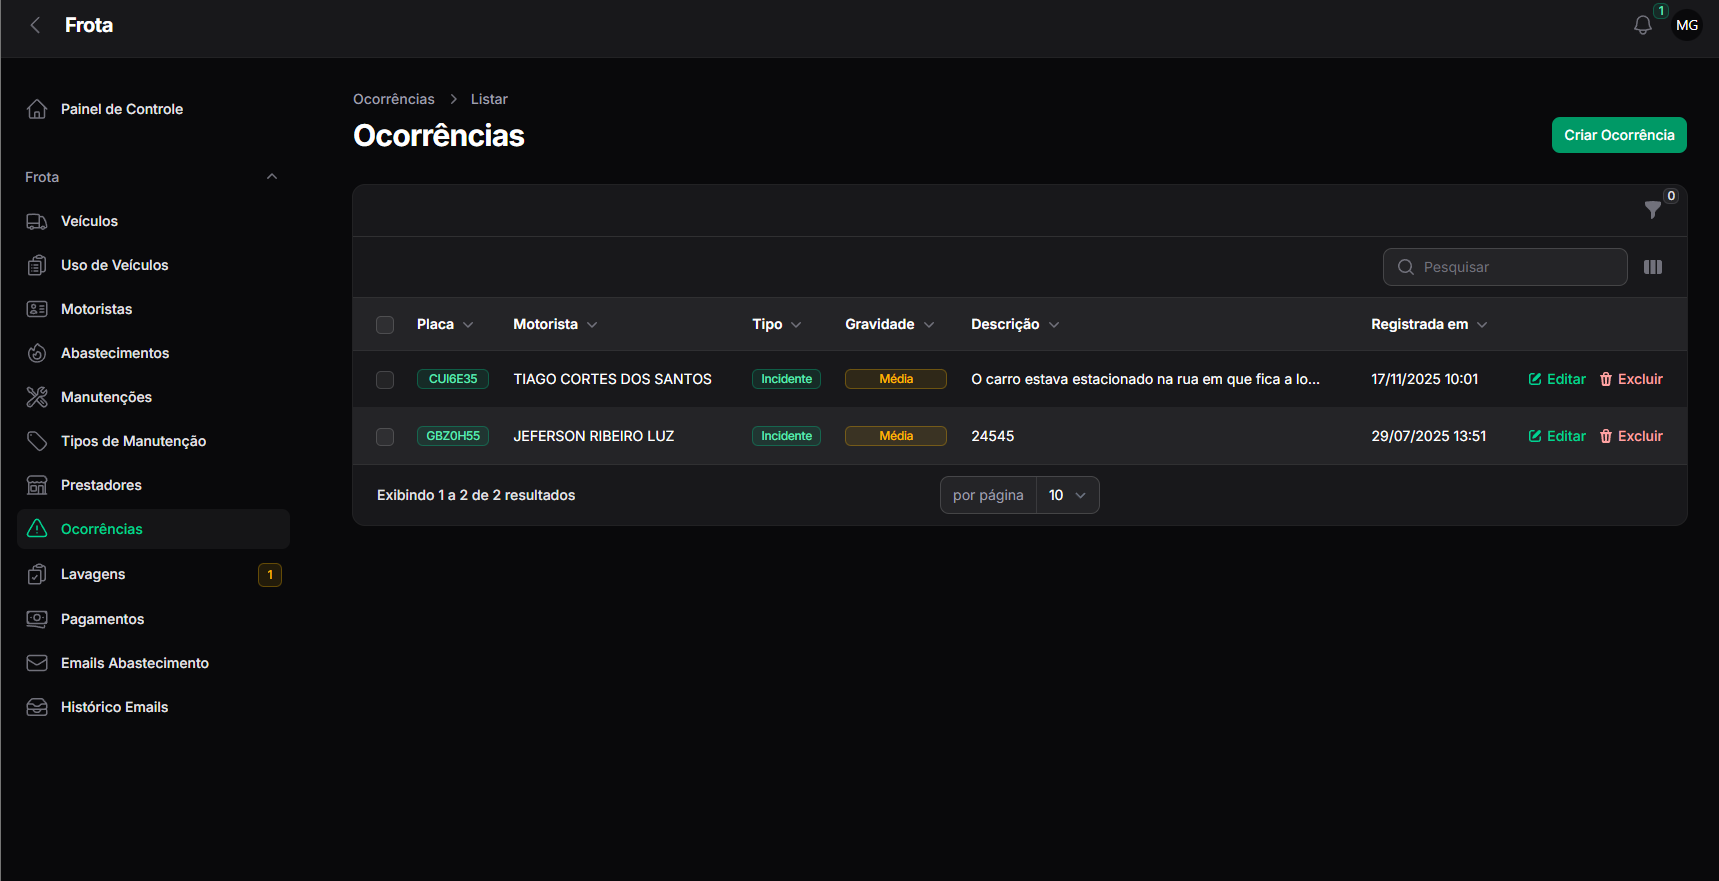The image size is (1719, 881).
Task: Click the Emails Abastecimento envelope icon
Action: (37, 663)
